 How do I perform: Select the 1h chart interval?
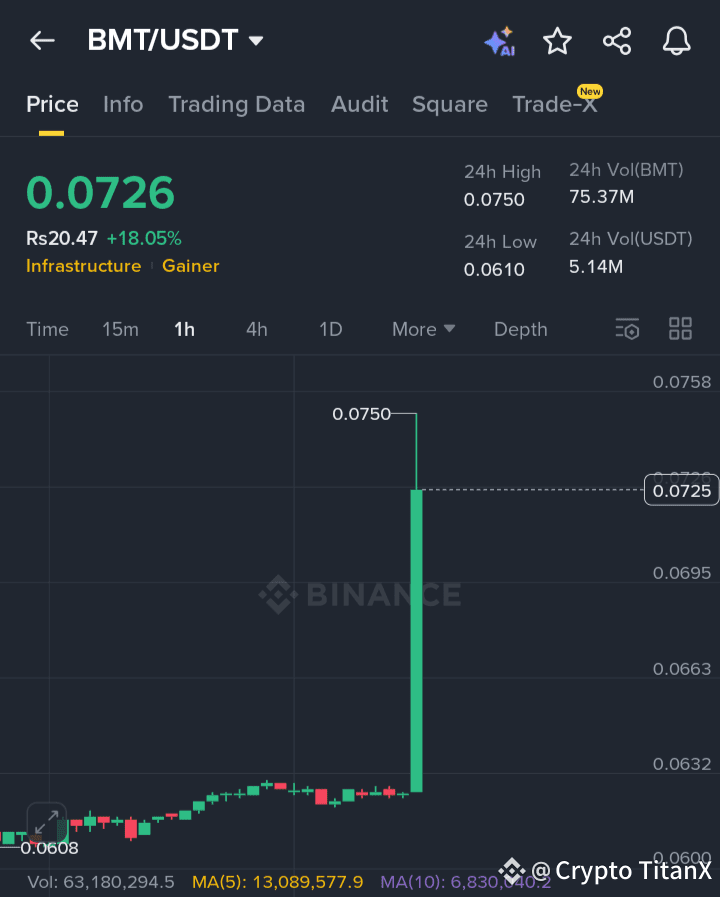tap(184, 330)
